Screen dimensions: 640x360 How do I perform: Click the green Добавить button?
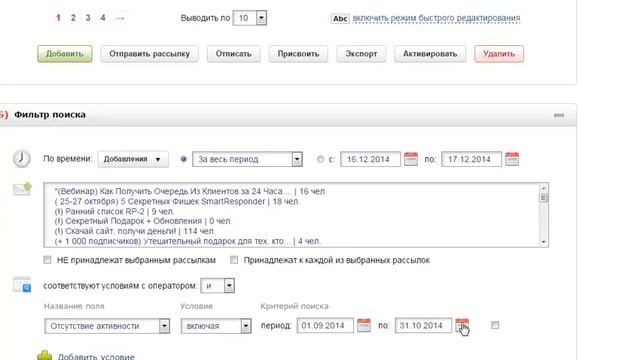coord(64,54)
